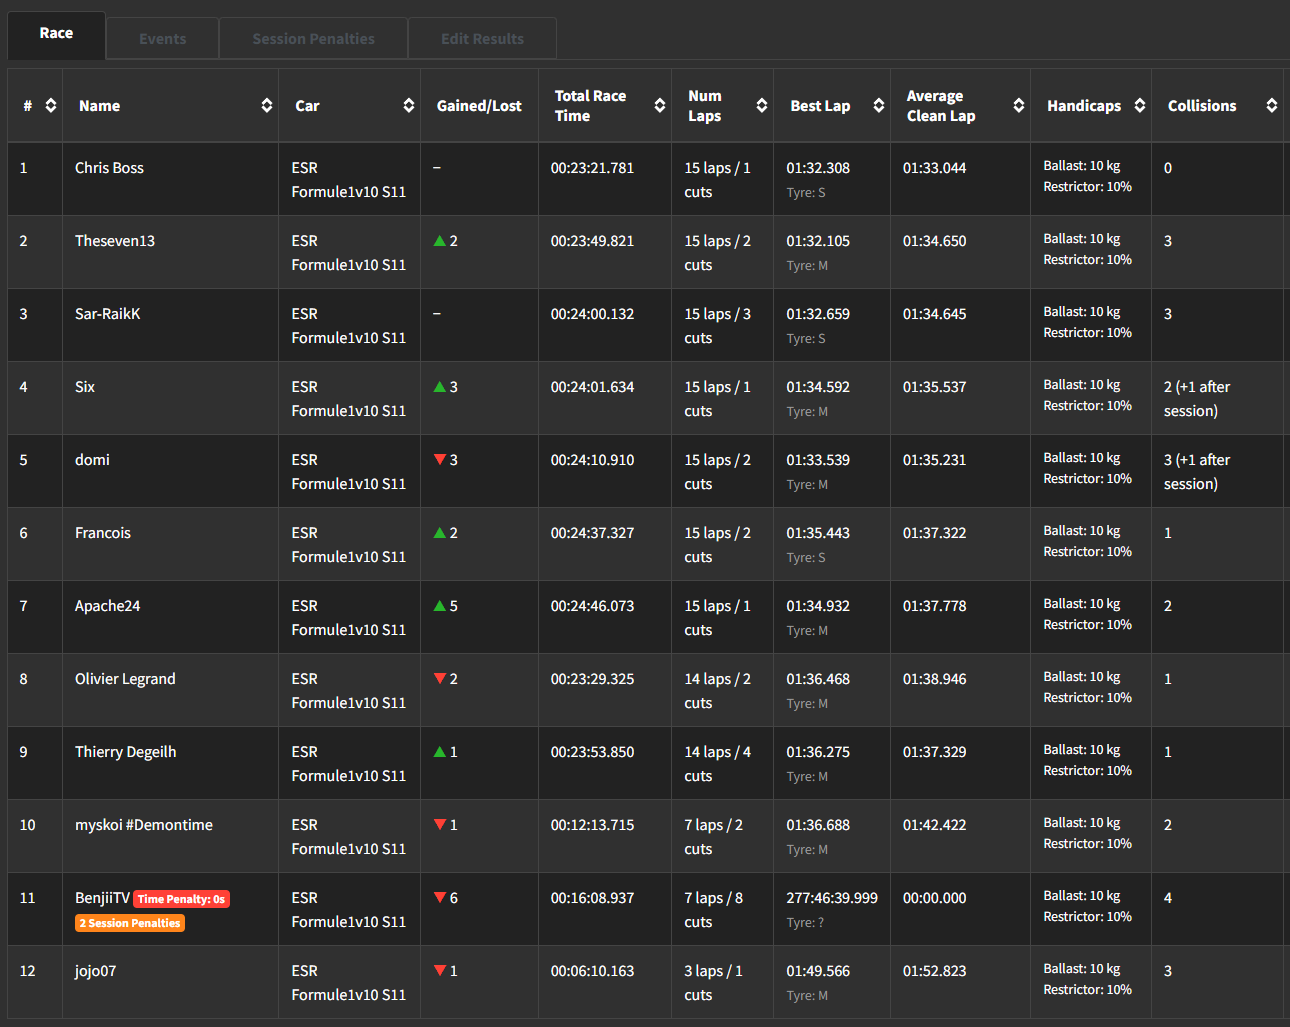Sort by Average Clean Lap arrows
Viewport: 1290px width, 1027px height.
[1019, 106]
